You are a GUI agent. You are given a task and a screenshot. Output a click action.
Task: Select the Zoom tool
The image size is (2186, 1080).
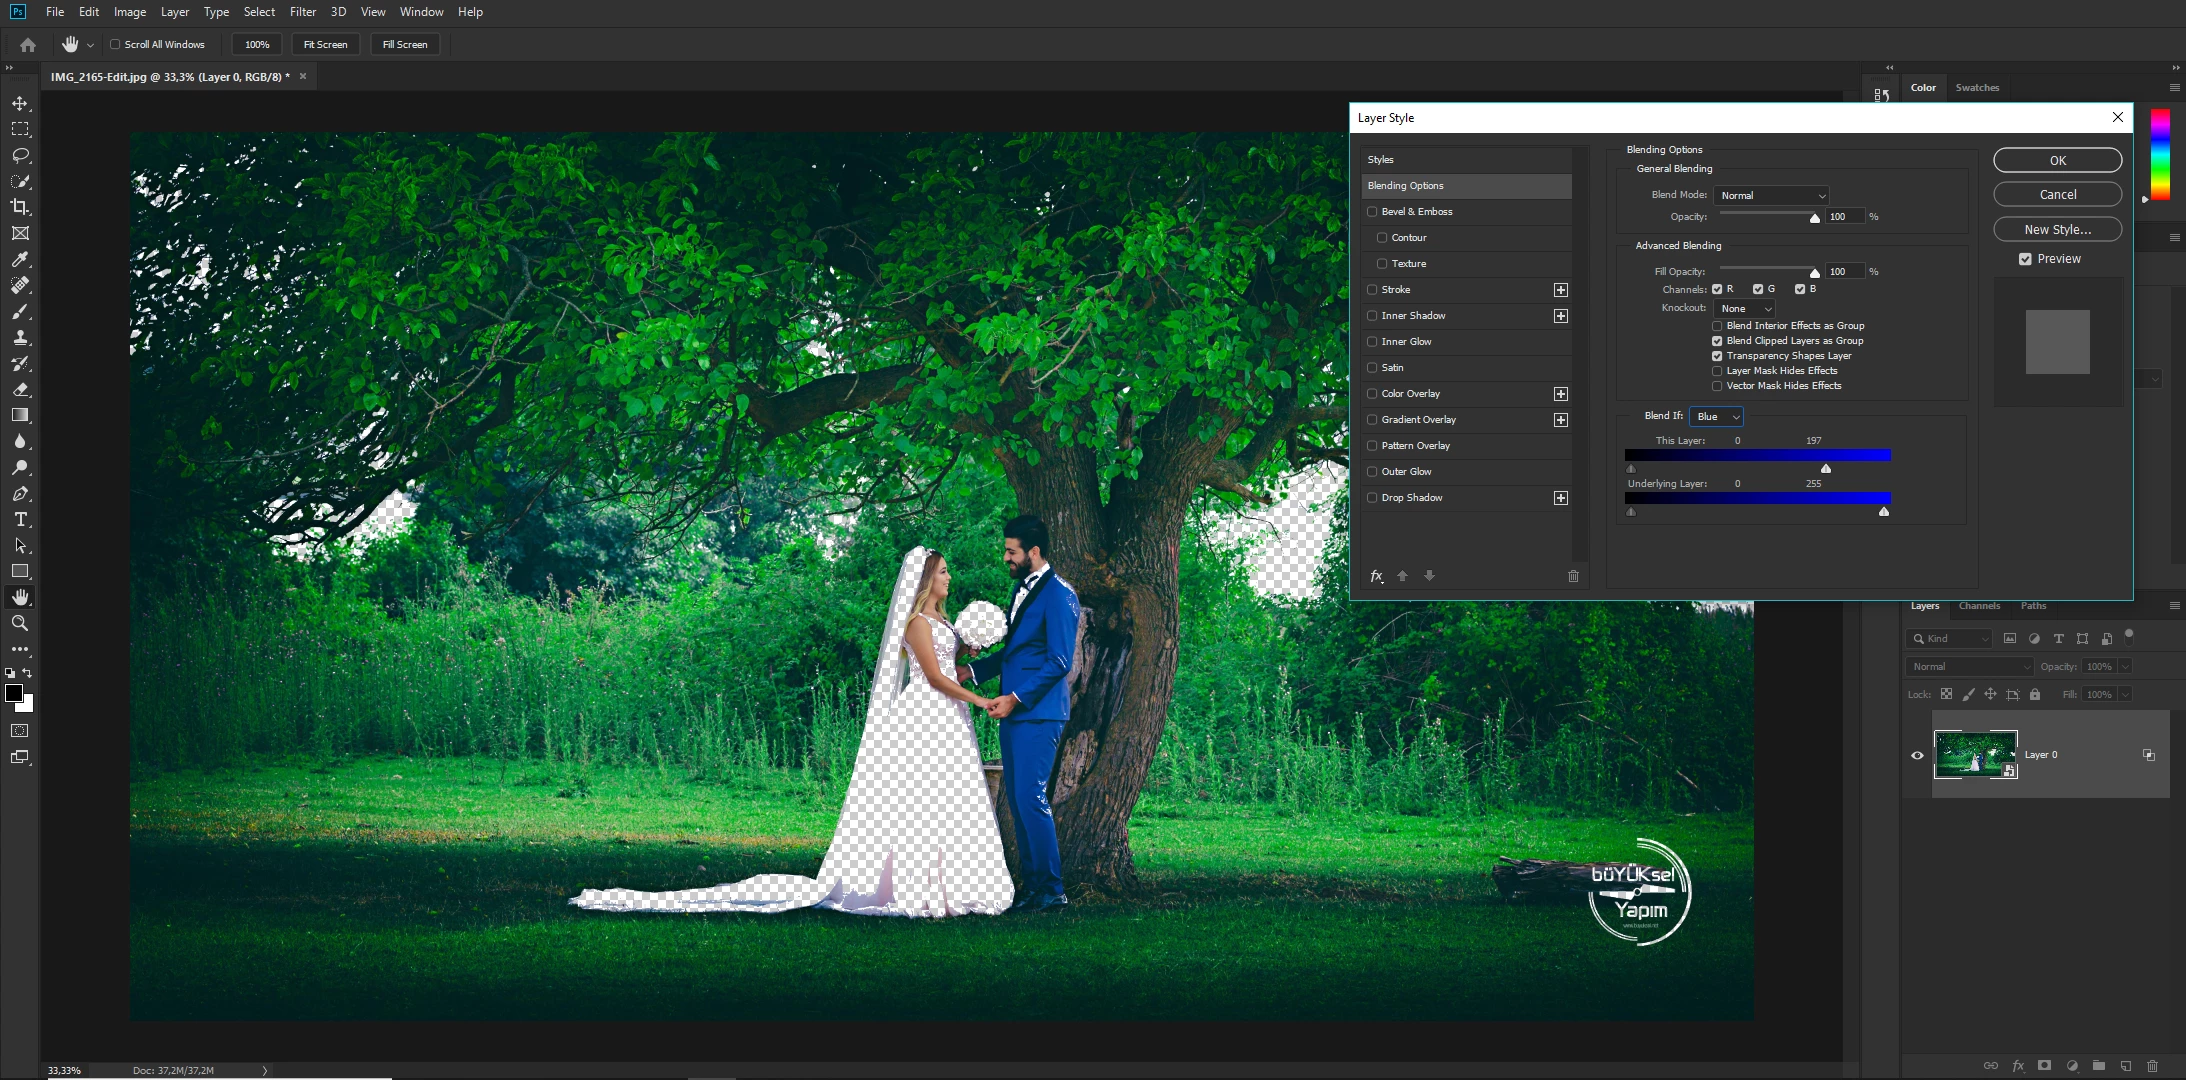click(x=20, y=623)
